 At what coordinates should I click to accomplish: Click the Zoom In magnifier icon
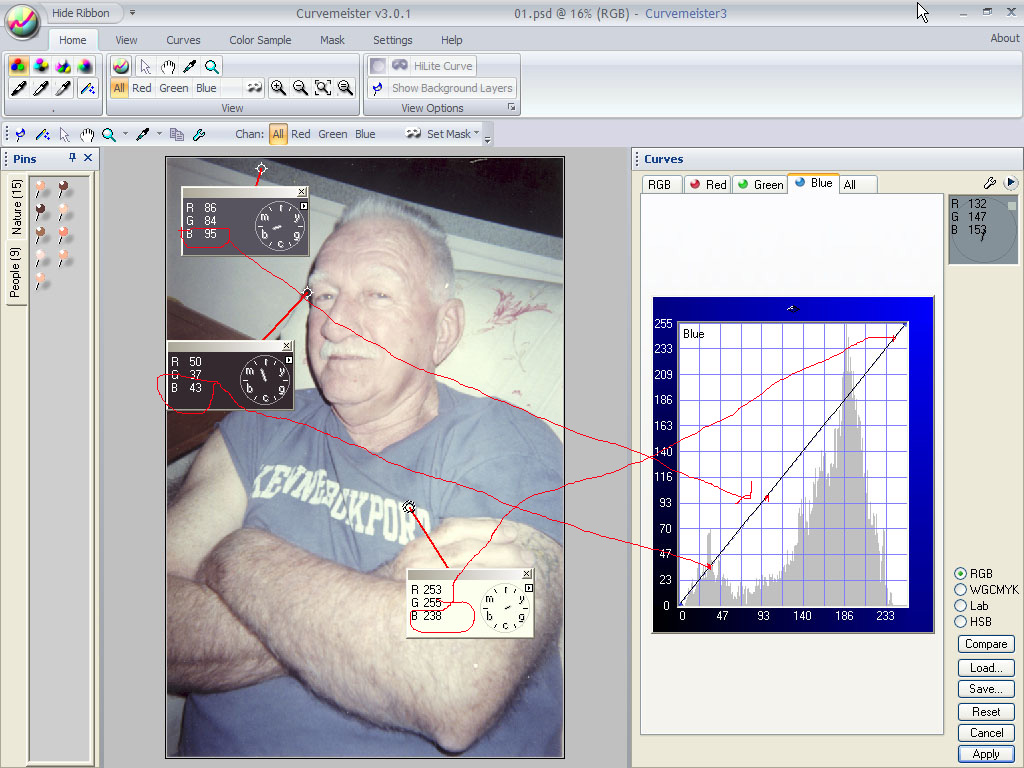[x=278, y=88]
